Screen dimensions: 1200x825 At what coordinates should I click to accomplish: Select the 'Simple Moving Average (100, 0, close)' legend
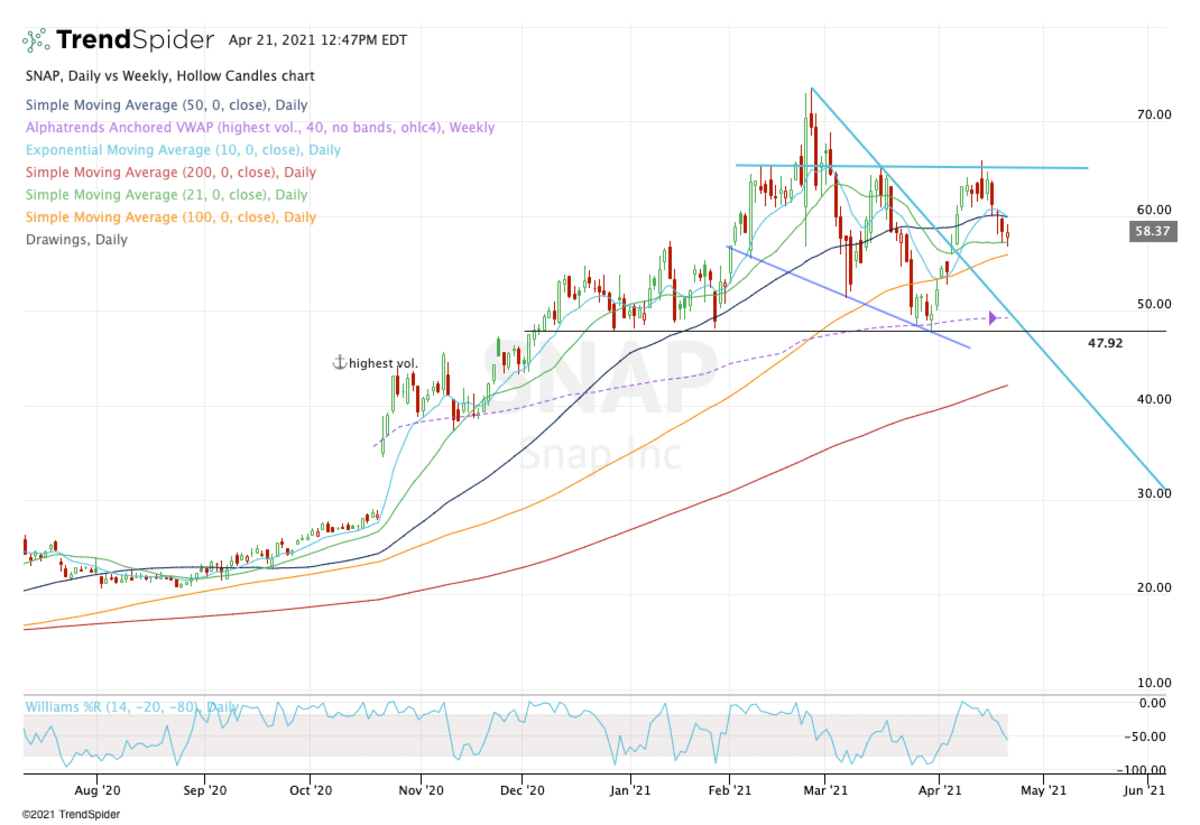coord(170,217)
